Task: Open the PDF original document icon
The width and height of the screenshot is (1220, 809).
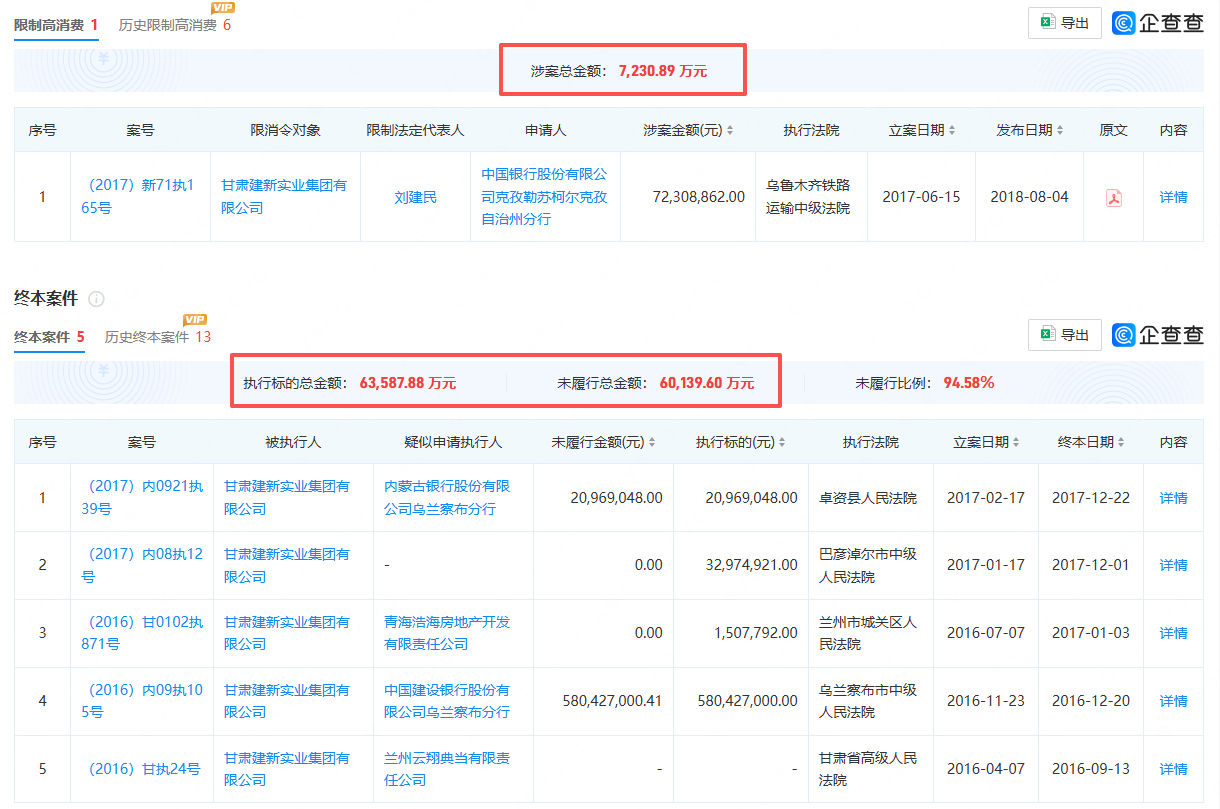Action: [x=1113, y=198]
